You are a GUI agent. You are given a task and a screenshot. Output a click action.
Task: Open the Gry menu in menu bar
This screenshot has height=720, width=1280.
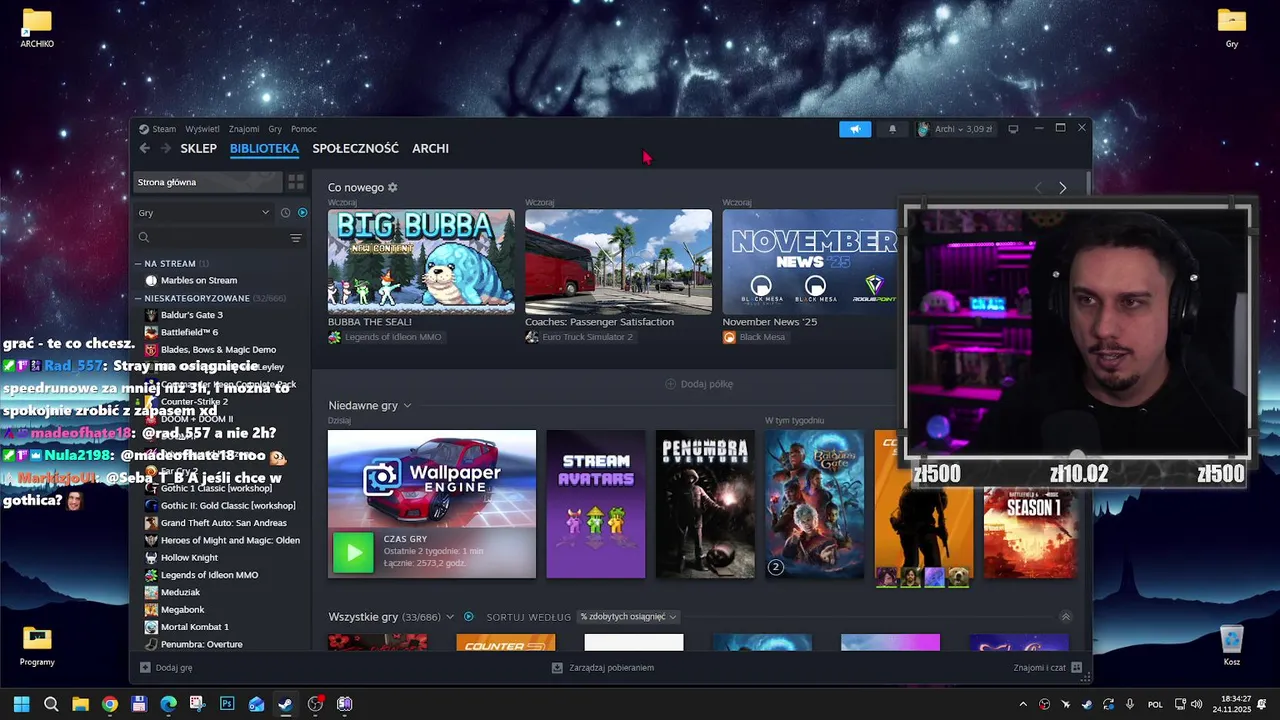[x=275, y=129]
